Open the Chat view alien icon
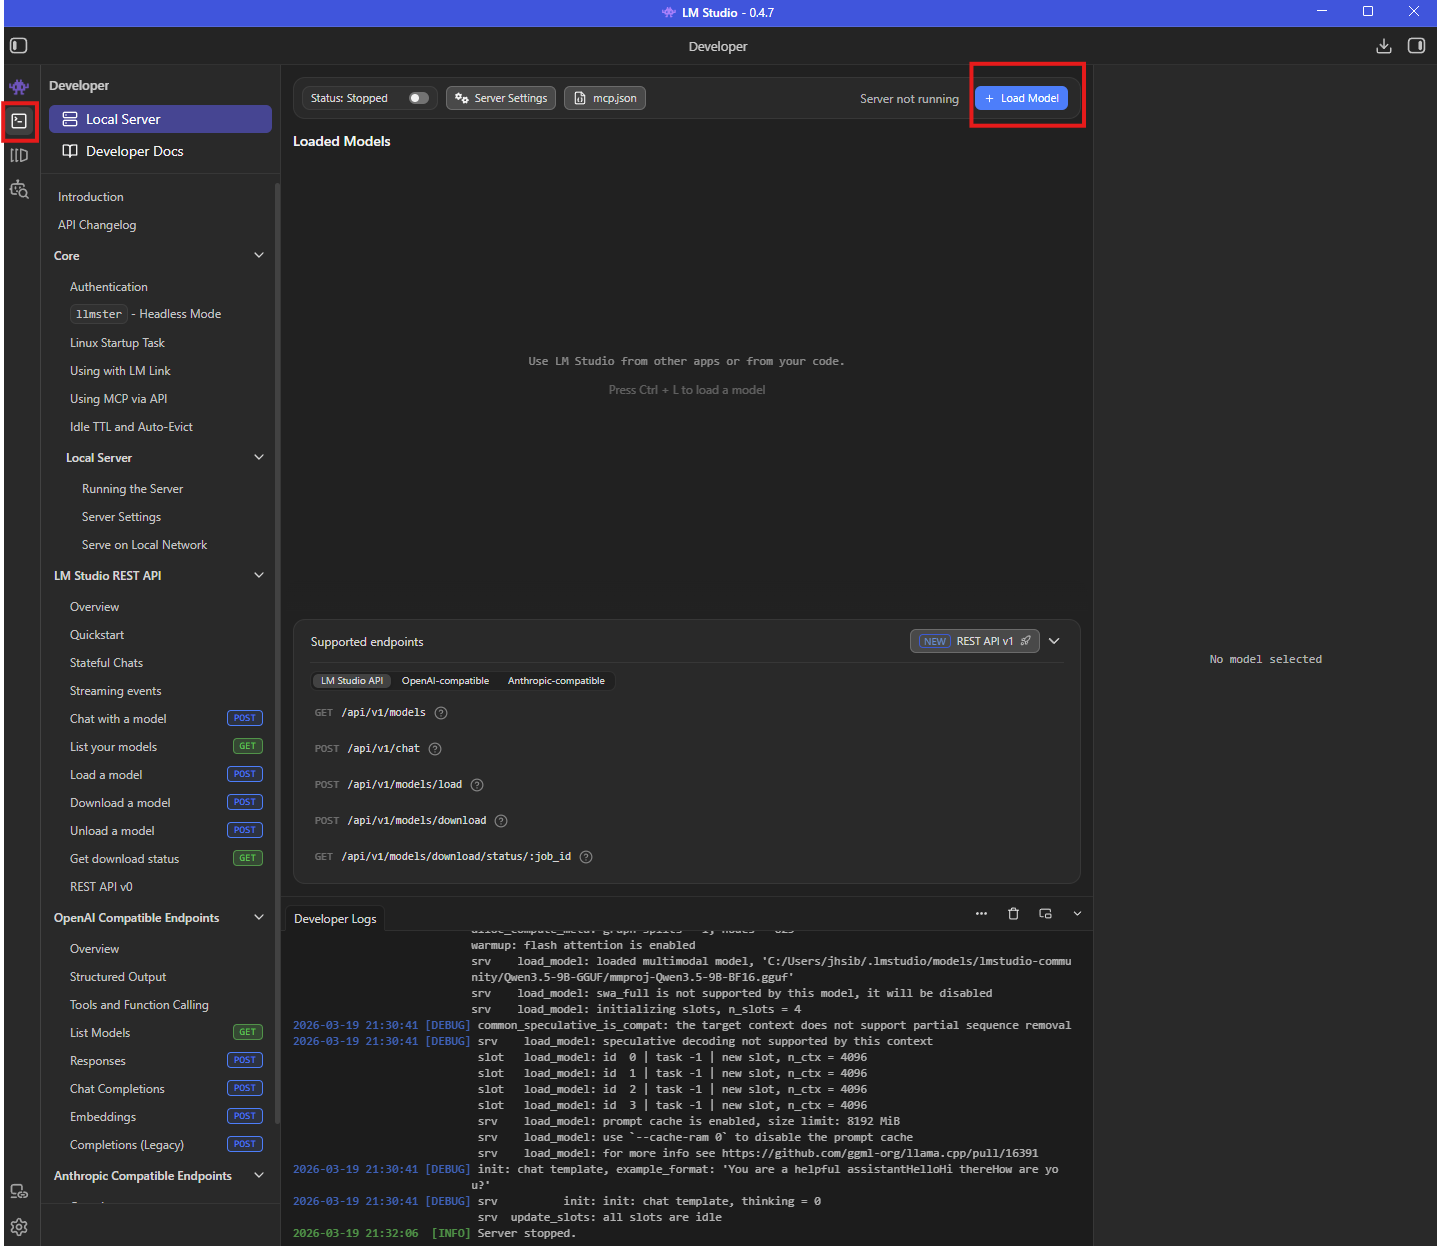The width and height of the screenshot is (1437, 1246). tap(19, 87)
